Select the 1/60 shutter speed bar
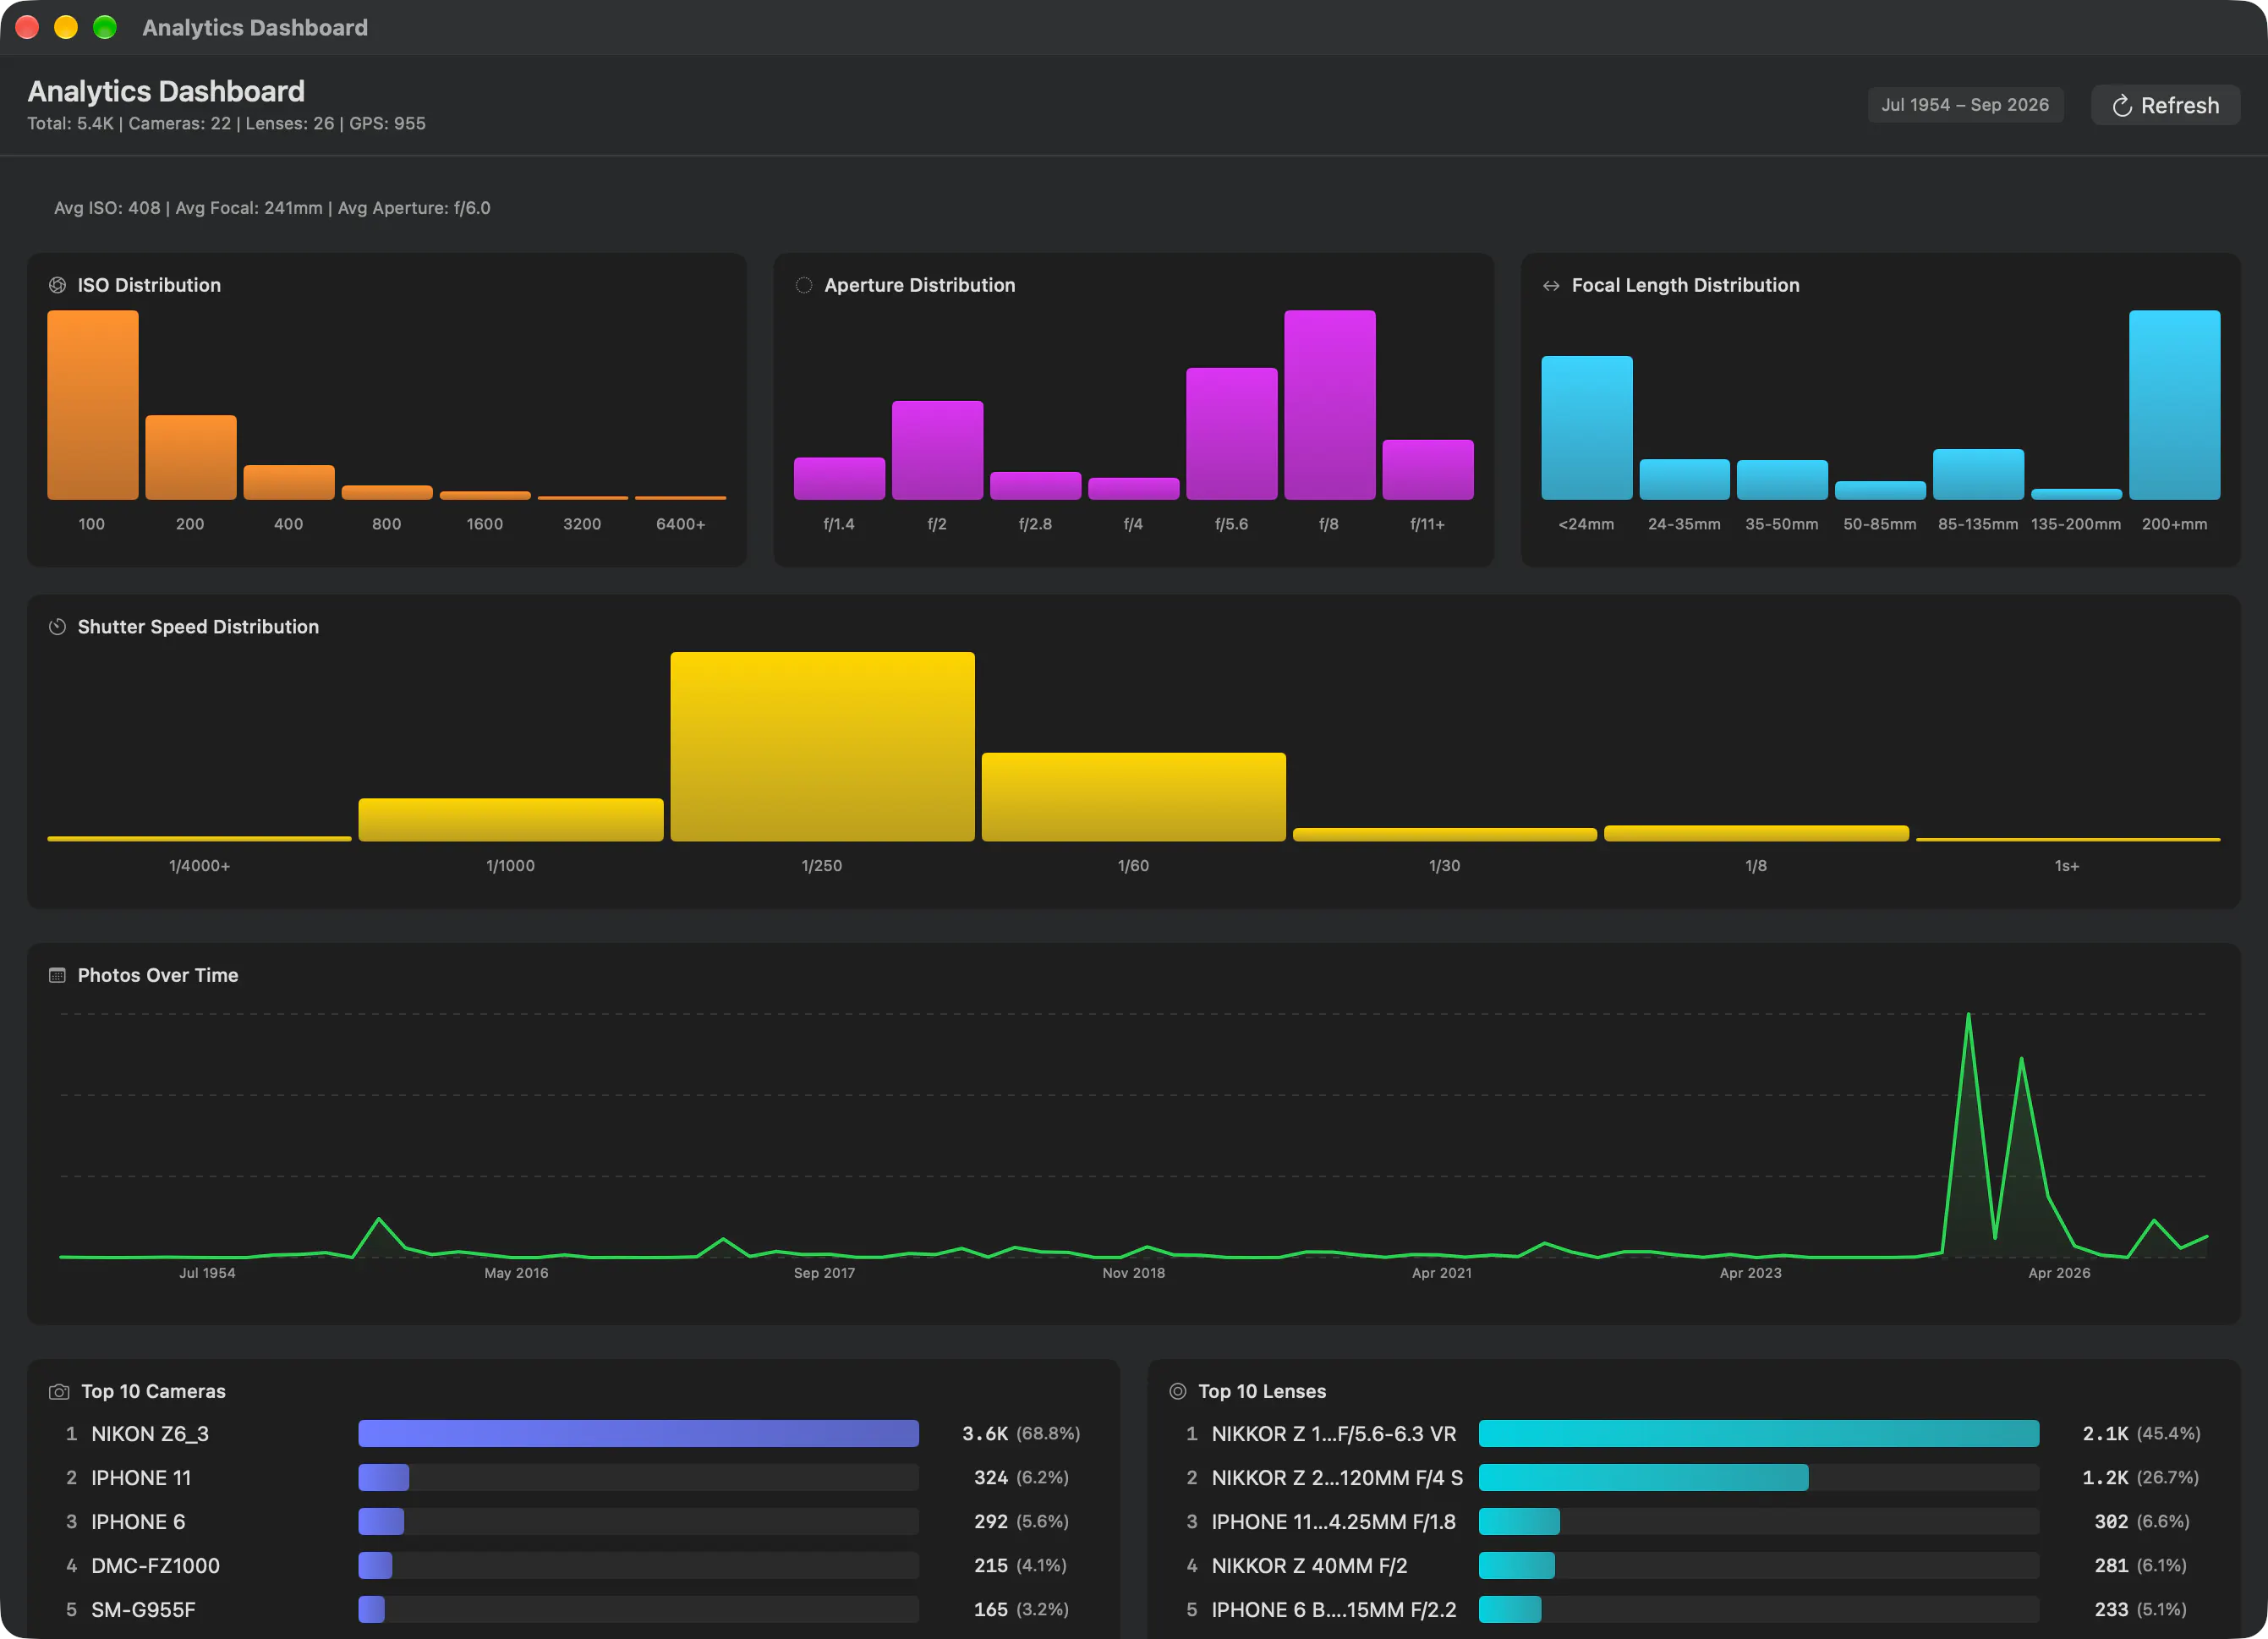 (1133, 797)
